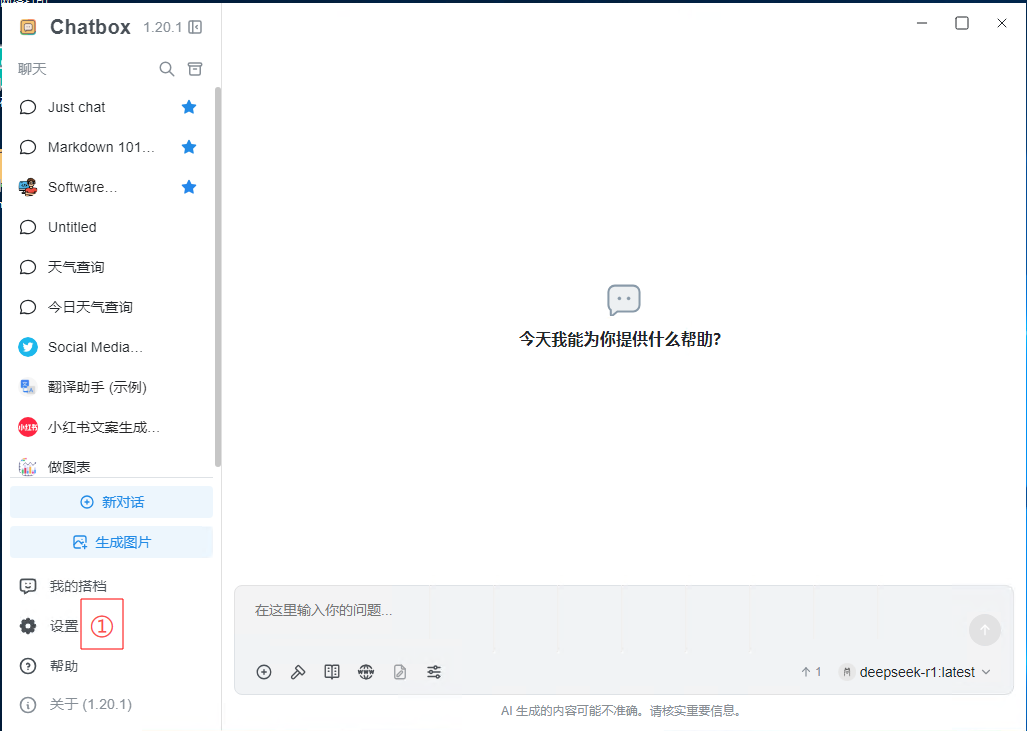The height and width of the screenshot is (731, 1027).
Task: Click the document edit icon in input toolbar
Action: point(400,671)
